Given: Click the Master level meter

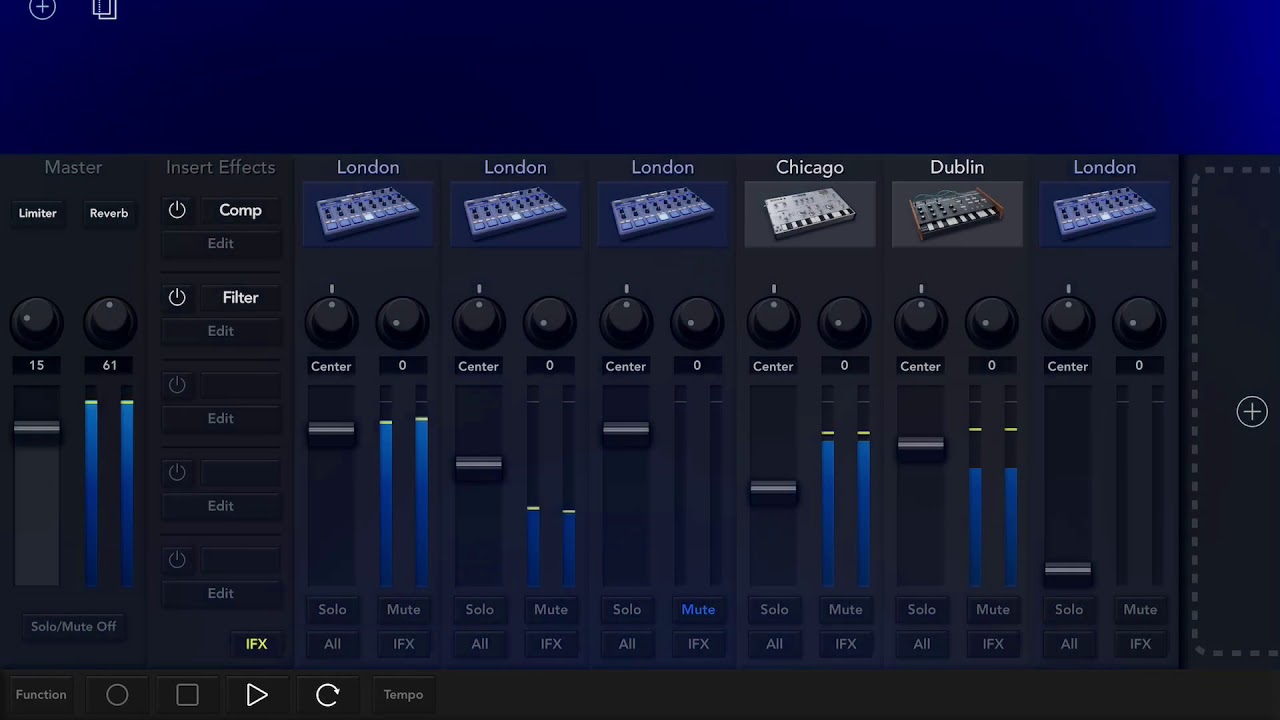Looking at the screenshot, I should tap(109, 487).
